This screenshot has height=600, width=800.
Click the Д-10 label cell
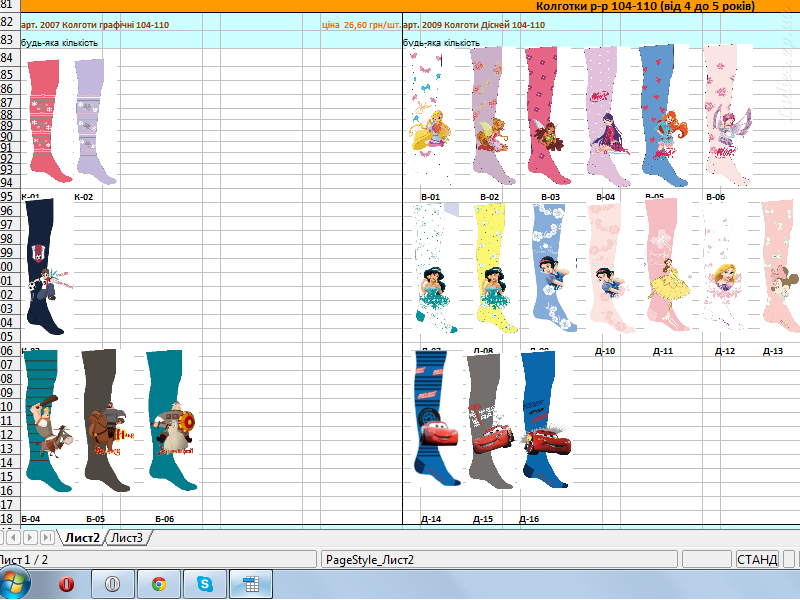[605, 351]
